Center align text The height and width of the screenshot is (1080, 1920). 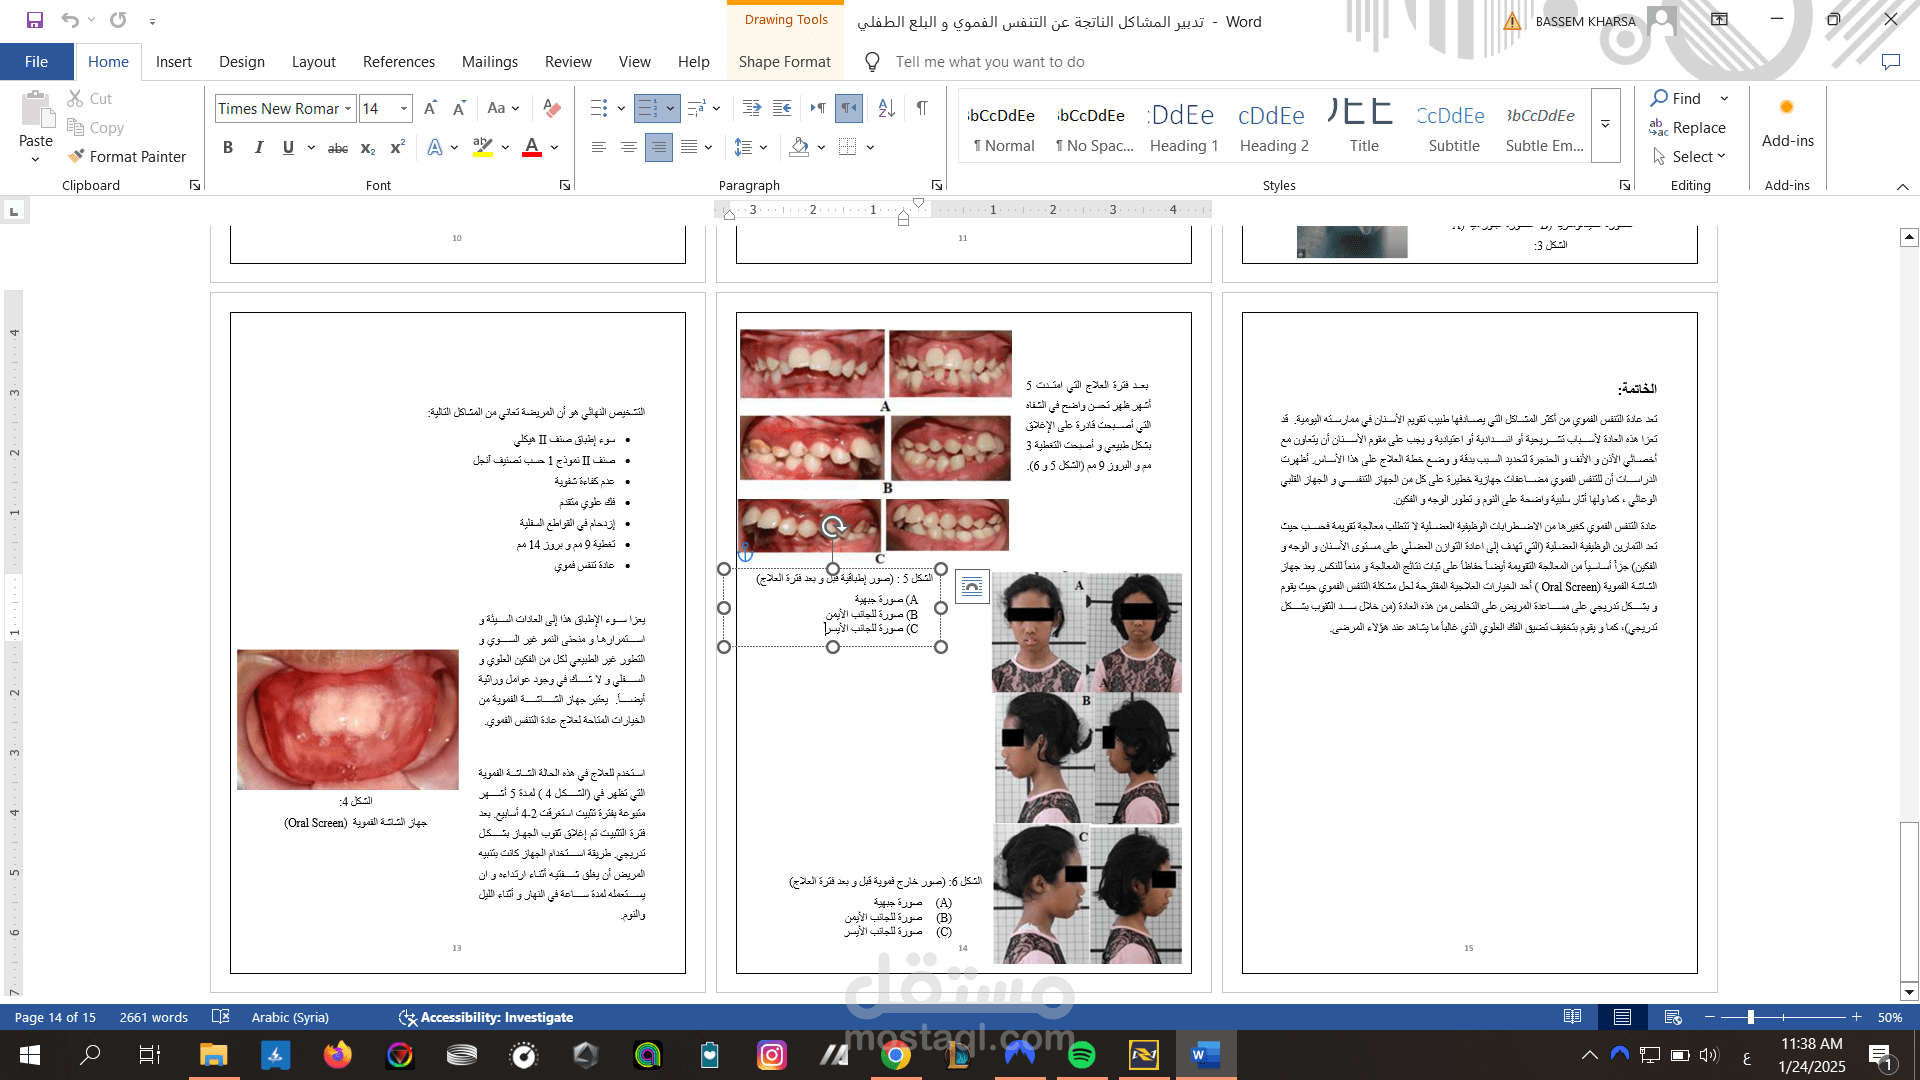(x=628, y=147)
